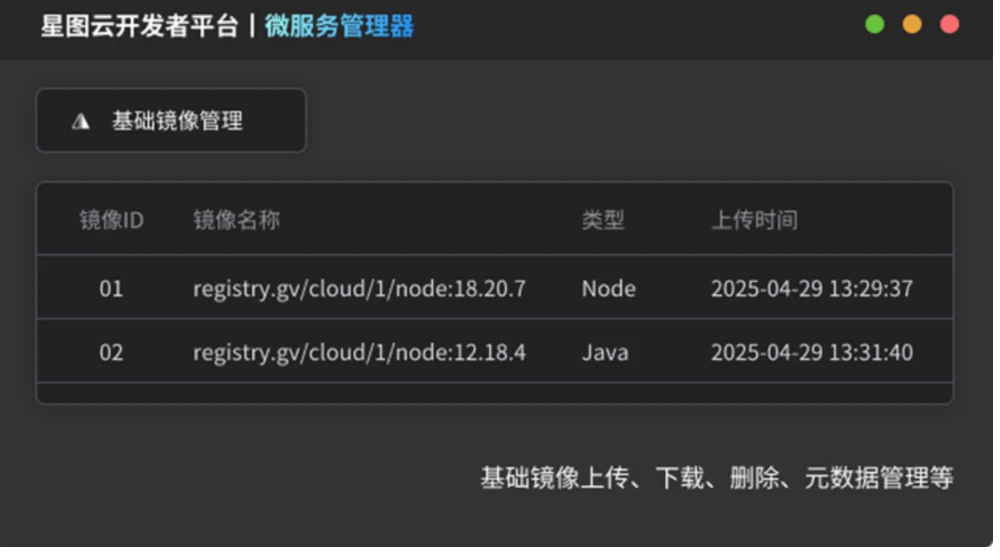Click the 星图云开发者平台 platform title
Viewport: 1000px width, 560px height.
coord(139,26)
